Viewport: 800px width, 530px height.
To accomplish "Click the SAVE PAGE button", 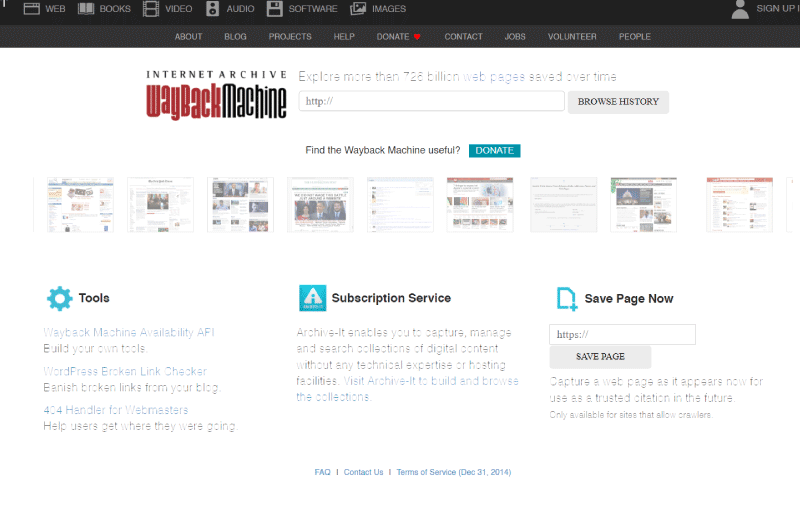I will tap(600, 357).
